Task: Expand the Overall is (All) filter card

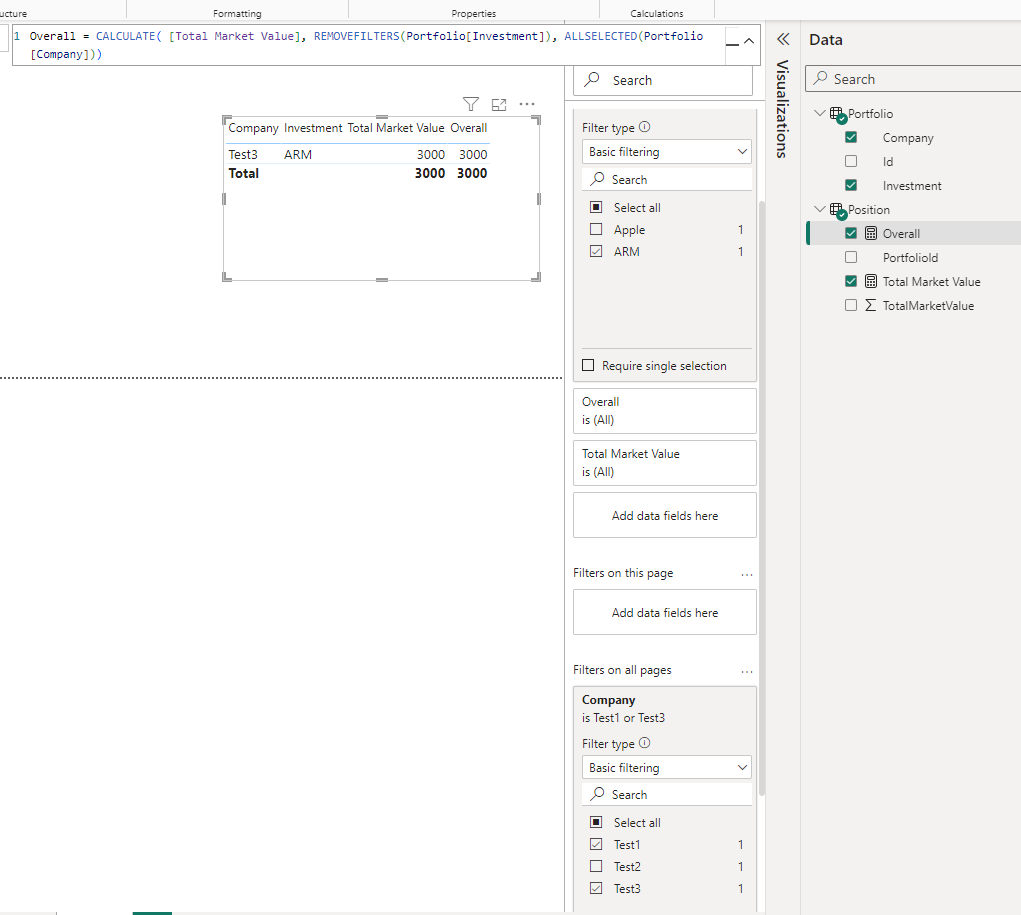Action: coord(665,411)
